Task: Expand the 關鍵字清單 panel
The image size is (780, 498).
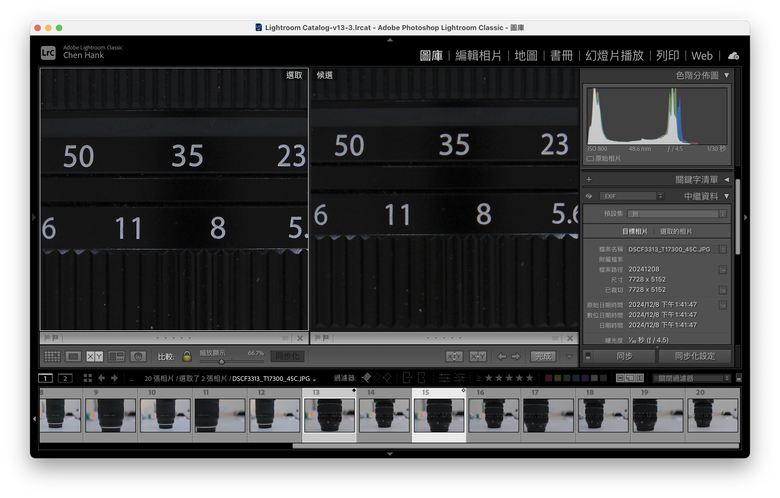Action: [x=727, y=180]
